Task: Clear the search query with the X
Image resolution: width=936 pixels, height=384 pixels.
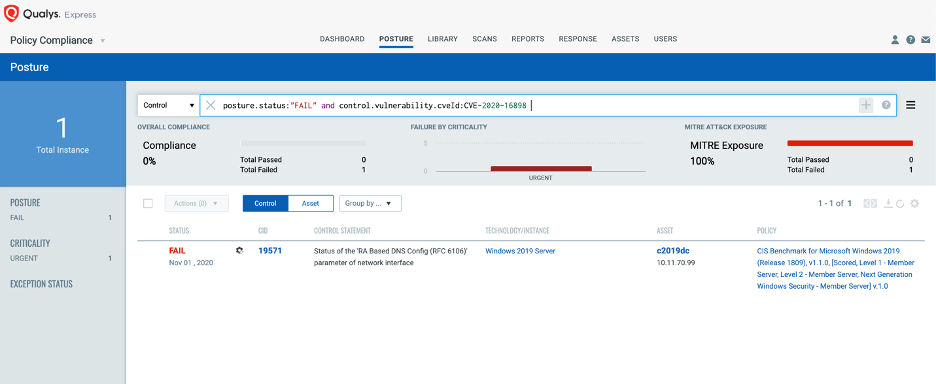Action: 210,105
